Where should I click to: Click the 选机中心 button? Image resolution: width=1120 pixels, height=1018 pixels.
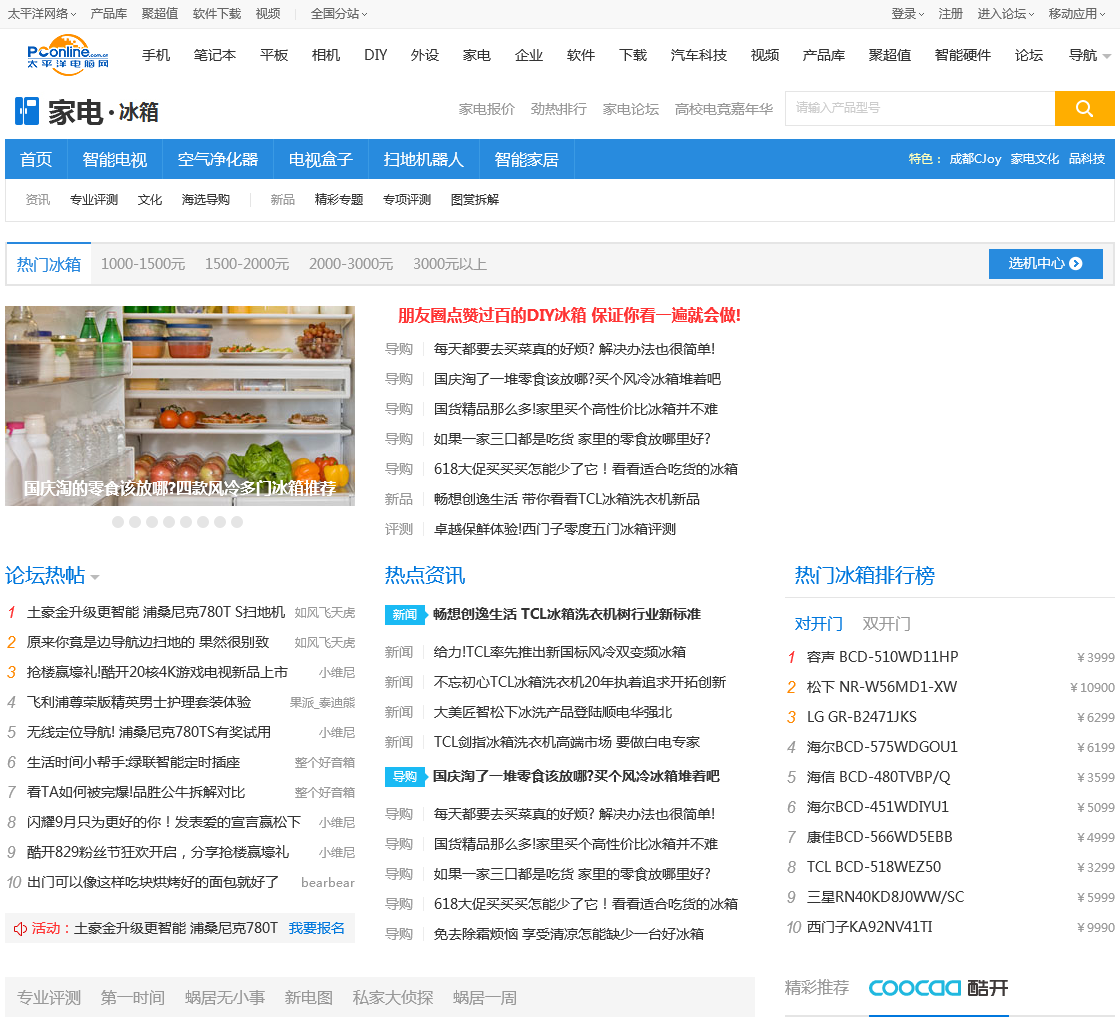[1045, 264]
